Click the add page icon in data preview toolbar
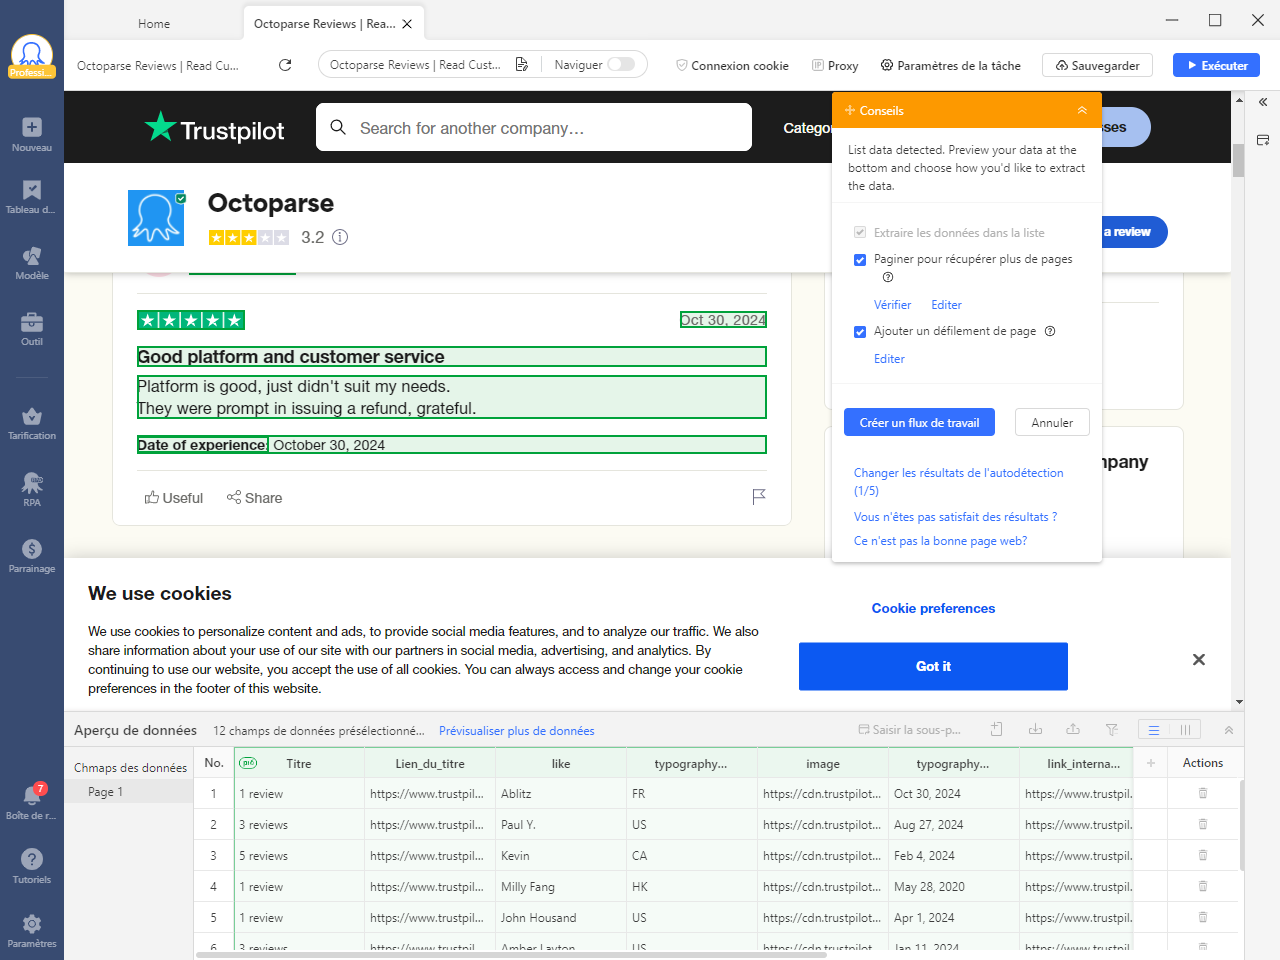The height and width of the screenshot is (960, 1280). (x=997, y=730)
